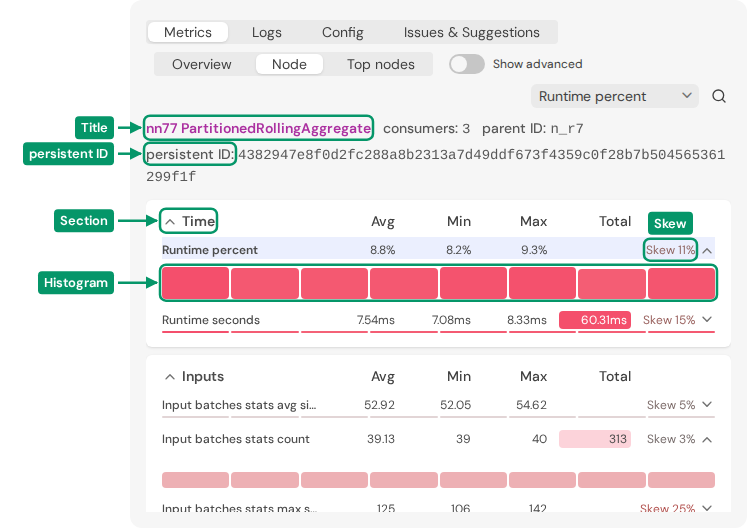Select the Overview view

coord(202,64)
